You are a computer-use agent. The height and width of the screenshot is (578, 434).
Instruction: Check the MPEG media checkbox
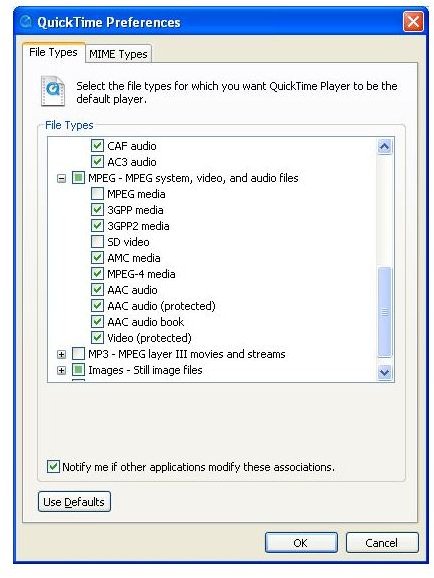pyautogui.click(x=97, y=194)
